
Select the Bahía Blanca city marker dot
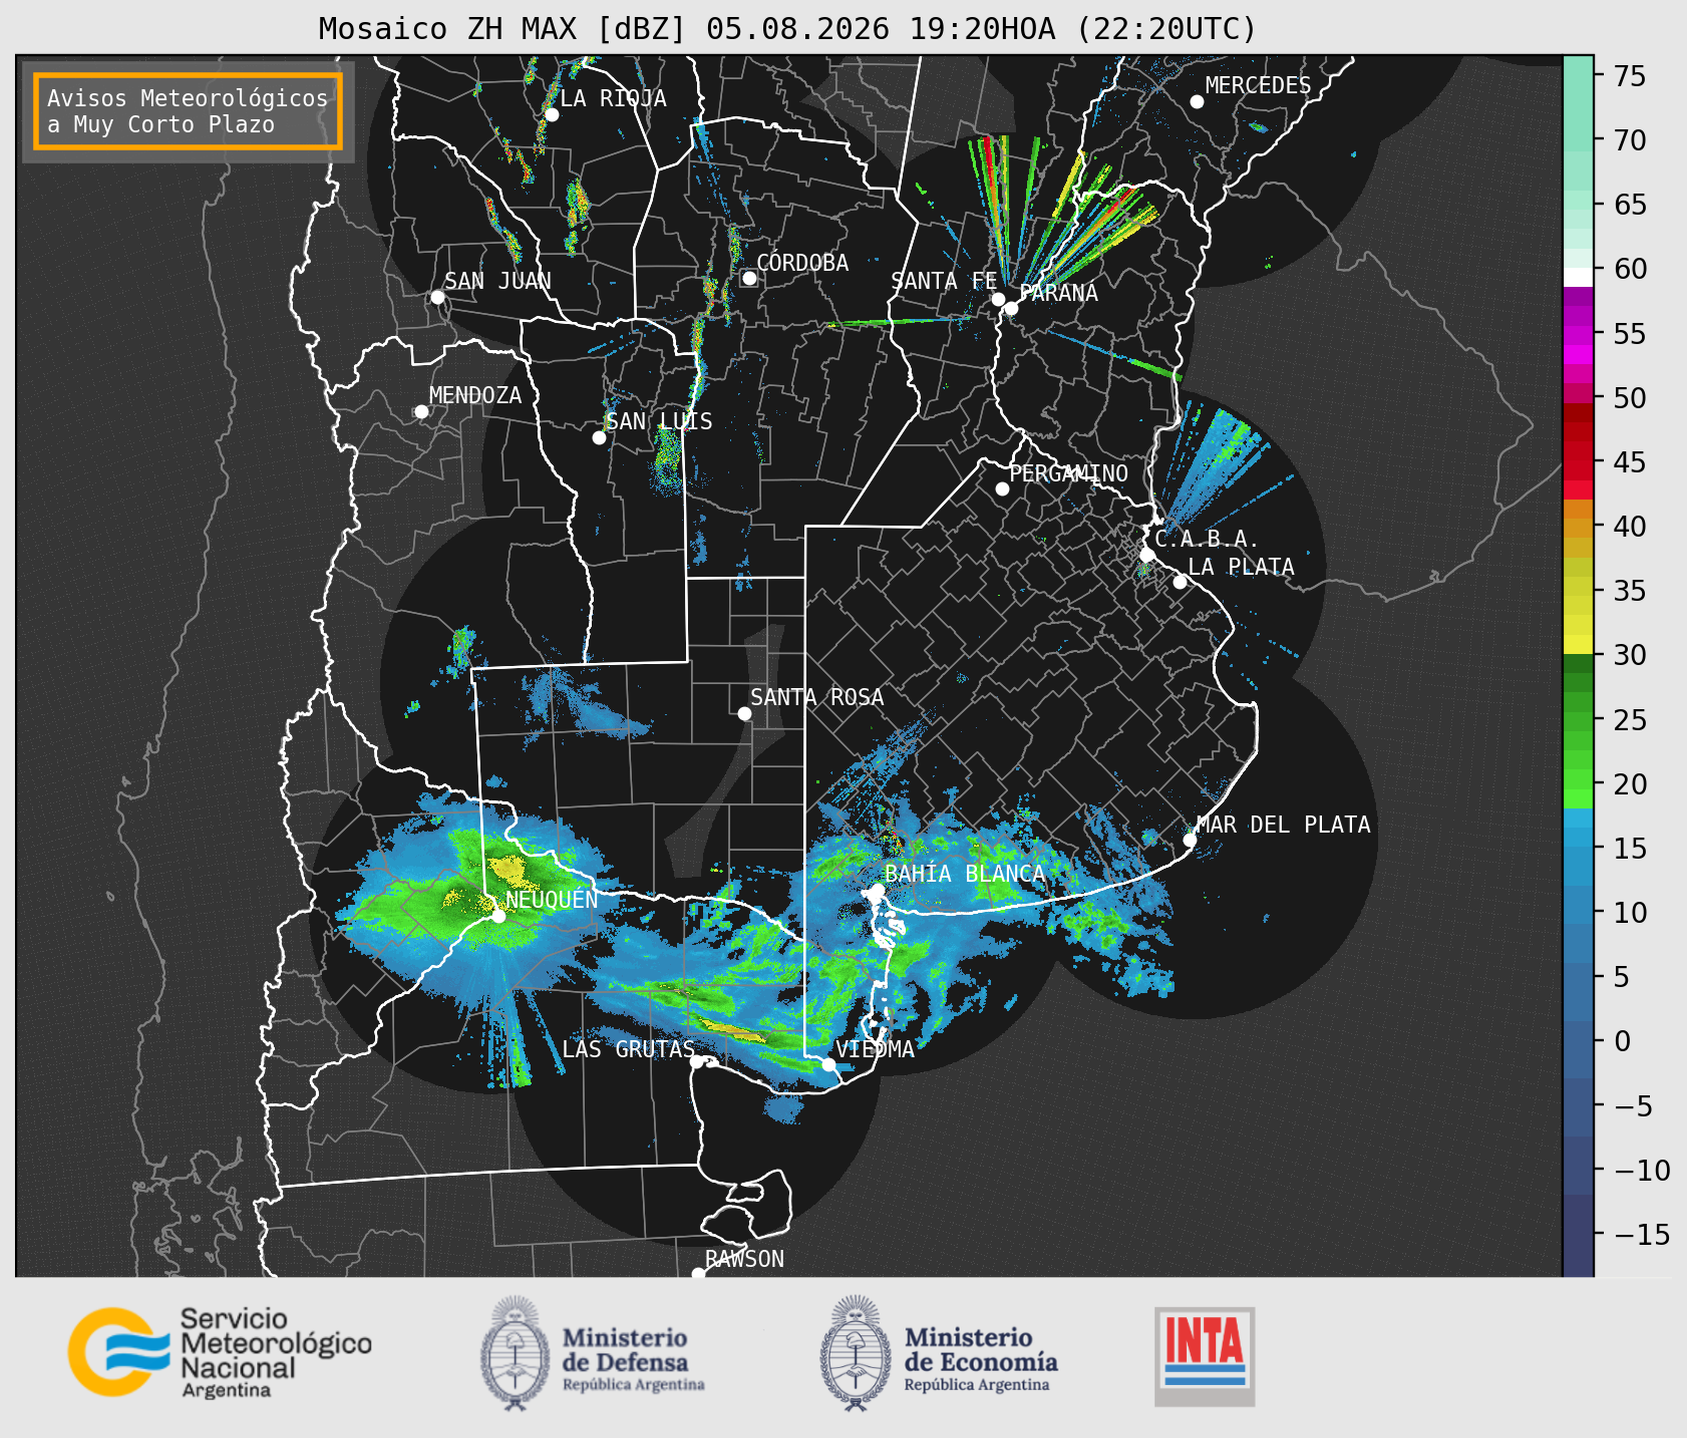tap(877, 890)
